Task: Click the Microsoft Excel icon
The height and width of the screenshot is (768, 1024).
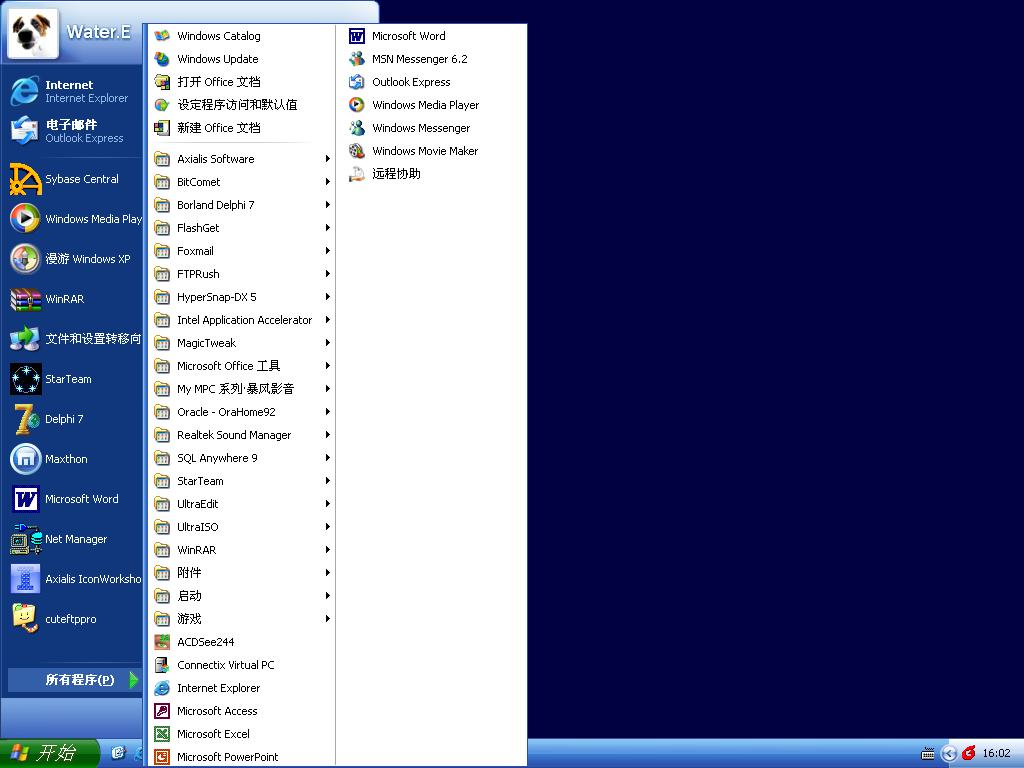Action: (x=162, y=734)
